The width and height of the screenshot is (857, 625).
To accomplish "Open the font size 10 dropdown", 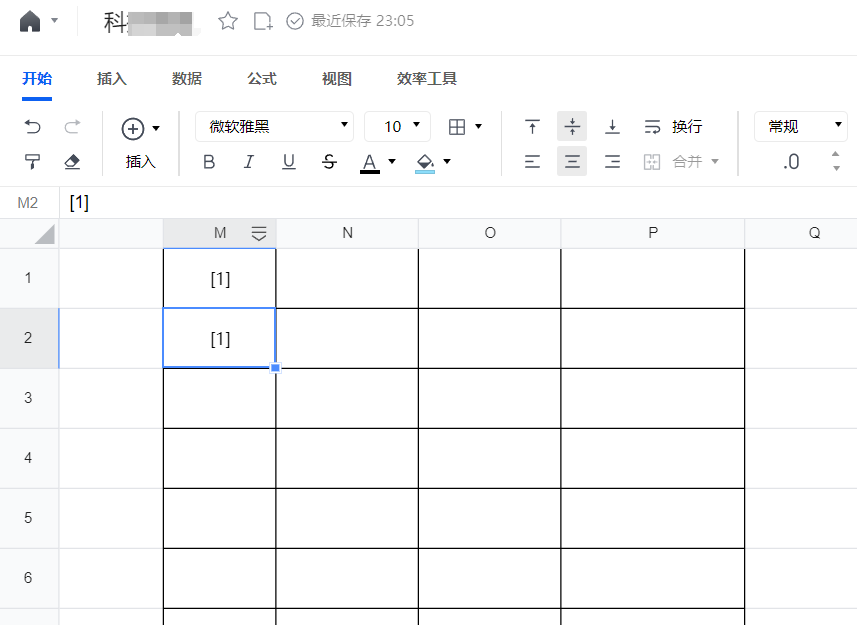I will click(x=398, y=126).
